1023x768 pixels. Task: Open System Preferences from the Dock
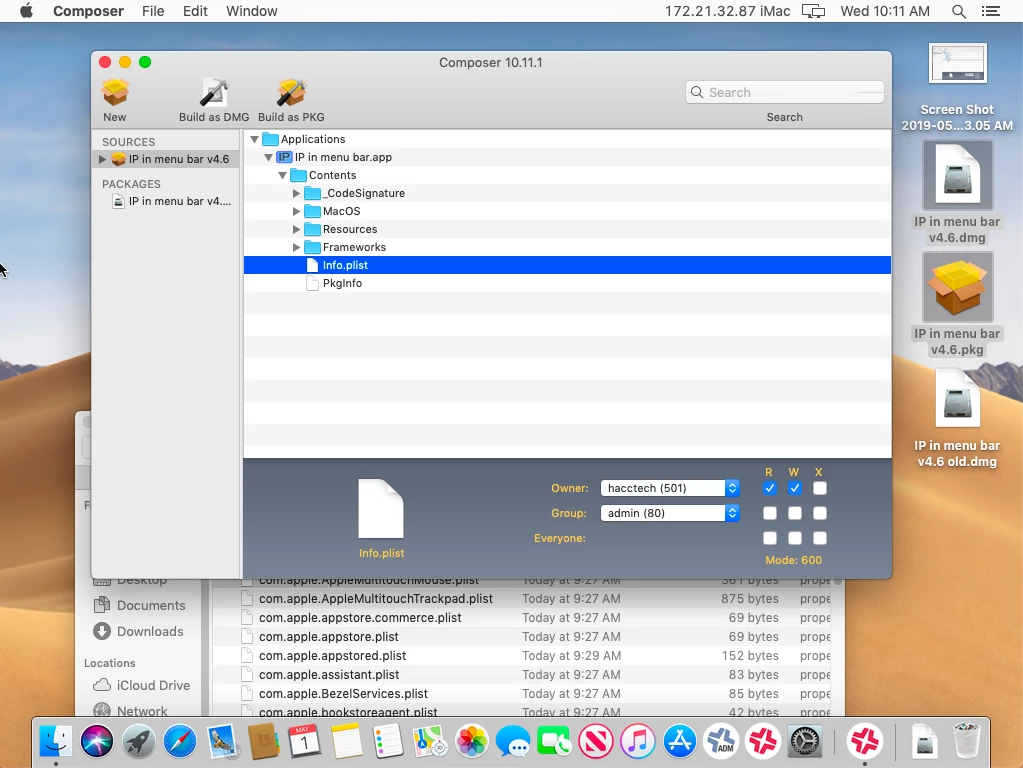[x=804, y=741]
